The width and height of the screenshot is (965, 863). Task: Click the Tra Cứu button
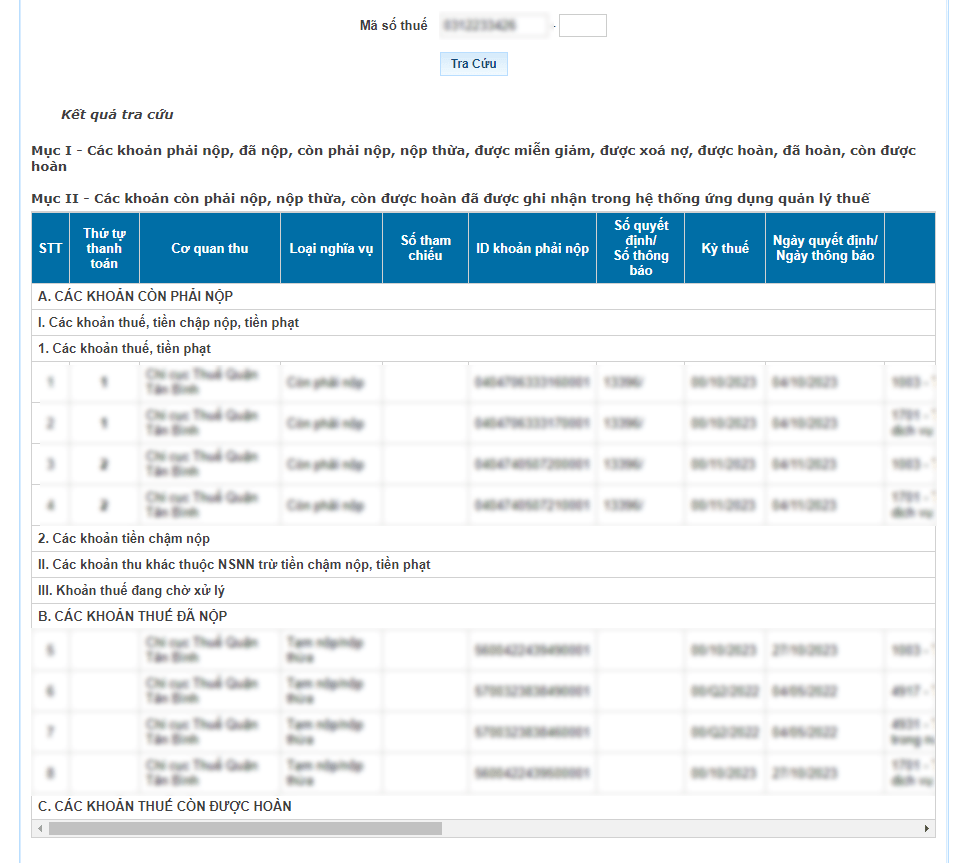pyautogui.click(x=473, y=64)
